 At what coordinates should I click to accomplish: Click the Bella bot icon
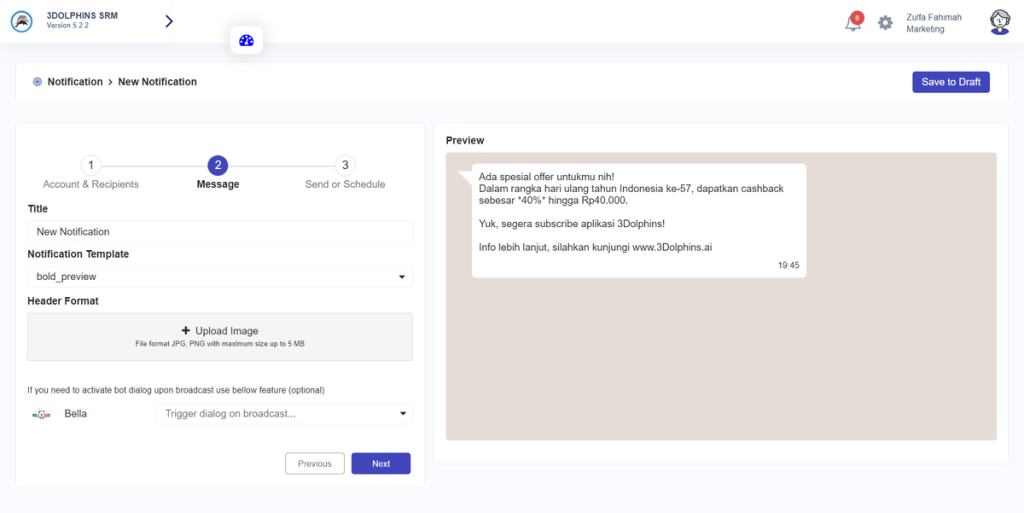[41, 414]
